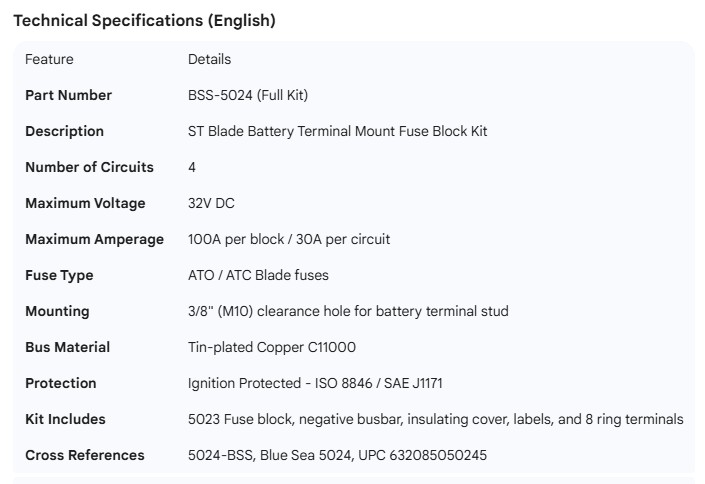The image size is (705, 484).
Task: Click the Details column header
Action: [209, 59]
